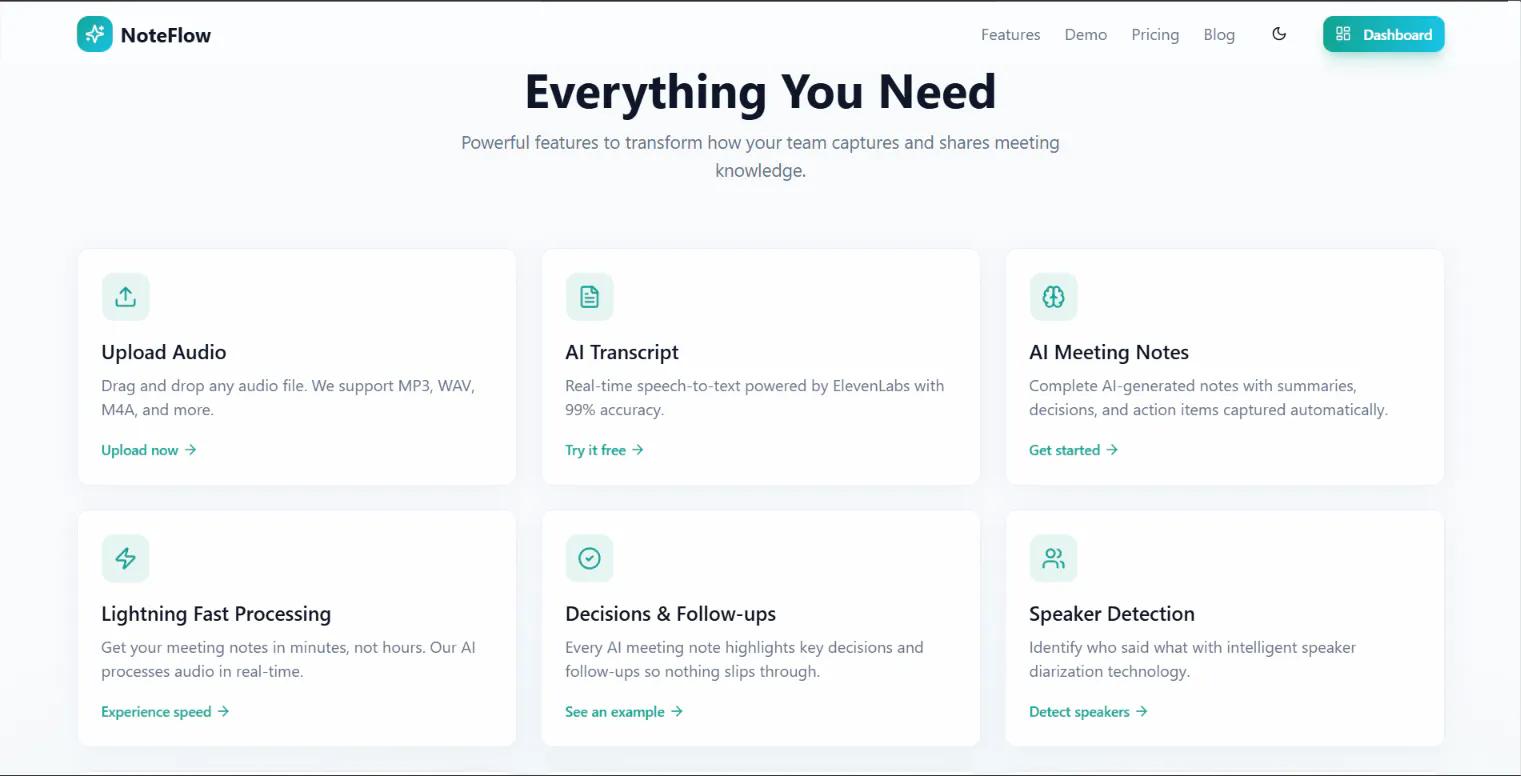Click the 'Every AI meeting note highlights' text
Screen dimensions: 1521x776
744,660
